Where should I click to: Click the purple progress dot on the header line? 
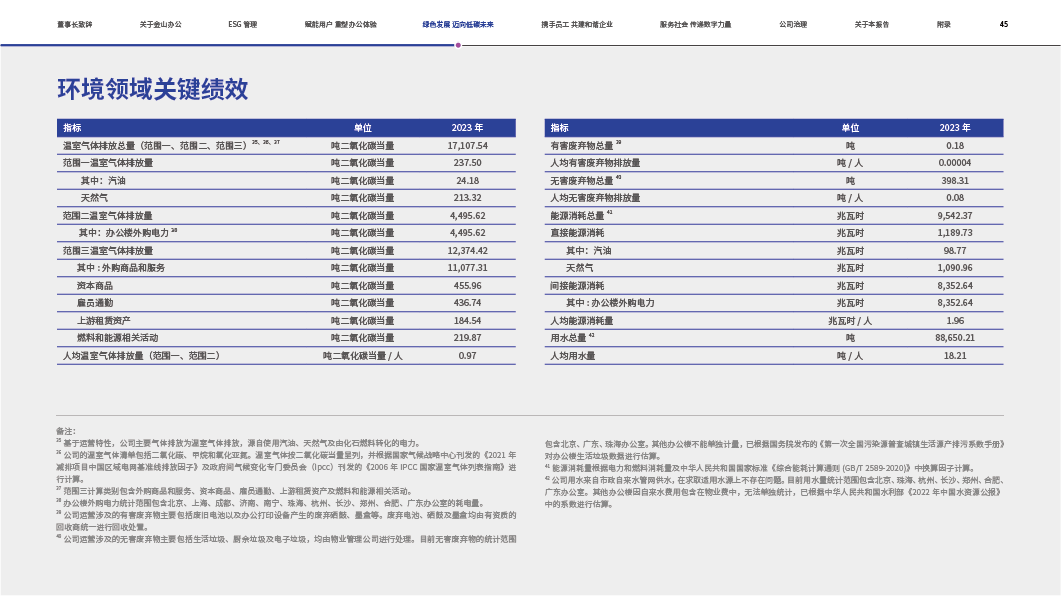click(x=458, y=45)
